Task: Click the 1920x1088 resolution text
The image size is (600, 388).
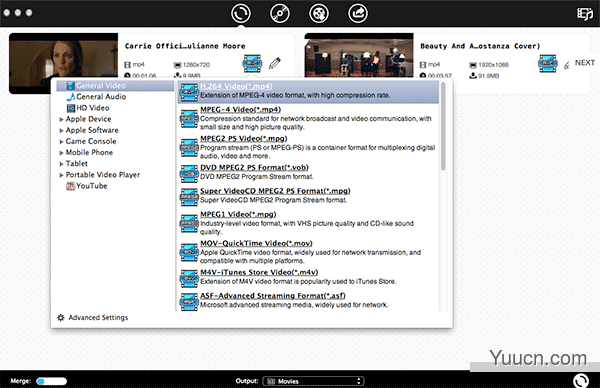Action: (x=493, y=65)
